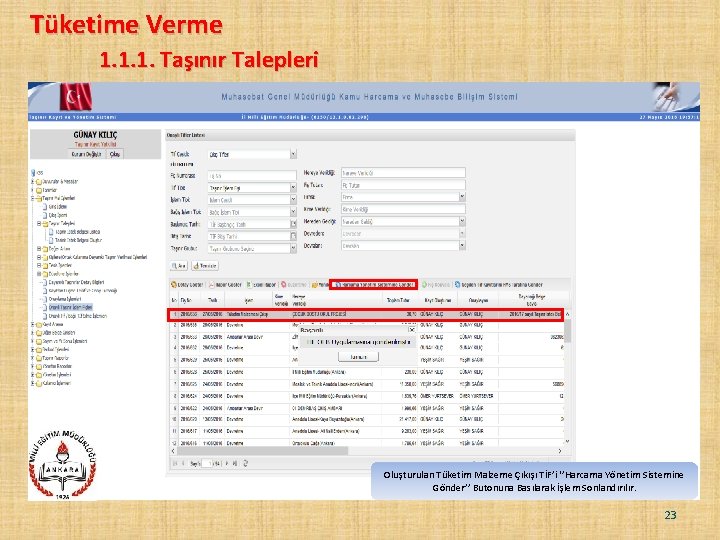The width and height of the screenshot is (720, 540).
Task: Collapse the Taşınır Talepleri tree folder
Action: (39, 224)
